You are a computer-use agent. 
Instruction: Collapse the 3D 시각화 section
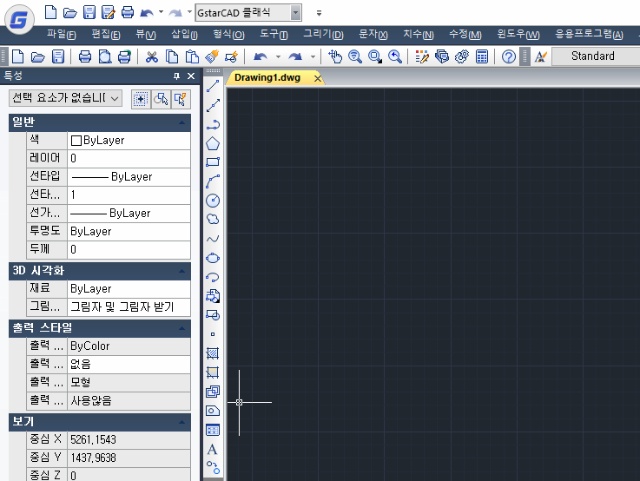pos(181,270)
